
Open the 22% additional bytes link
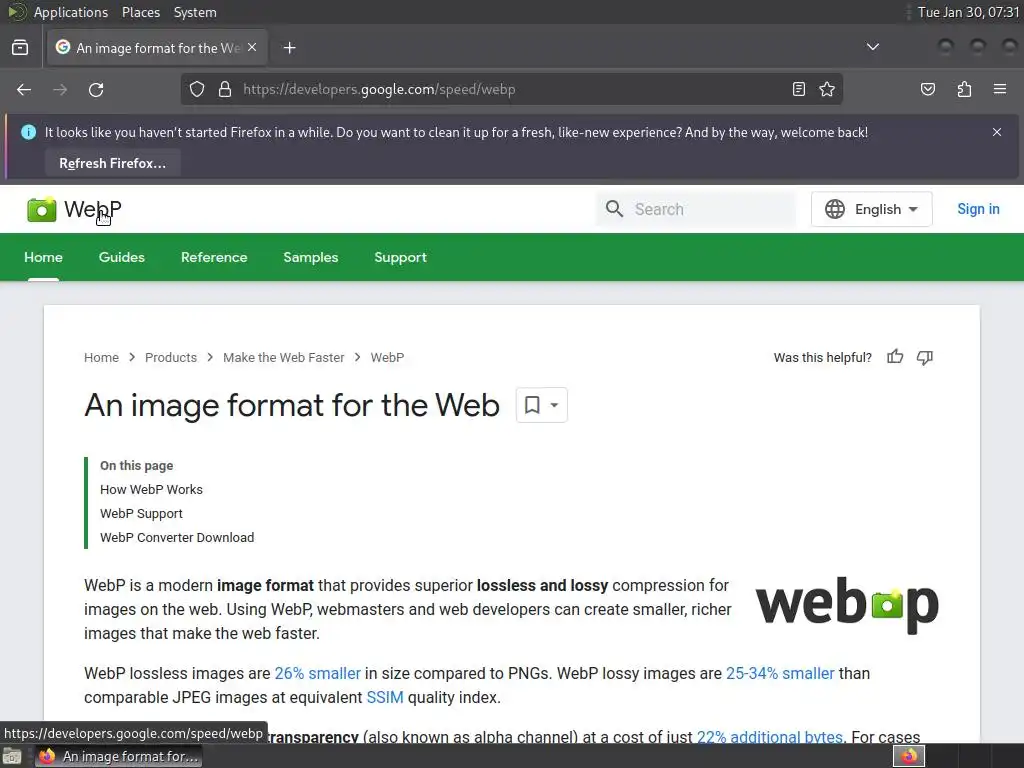coord(769,737)
